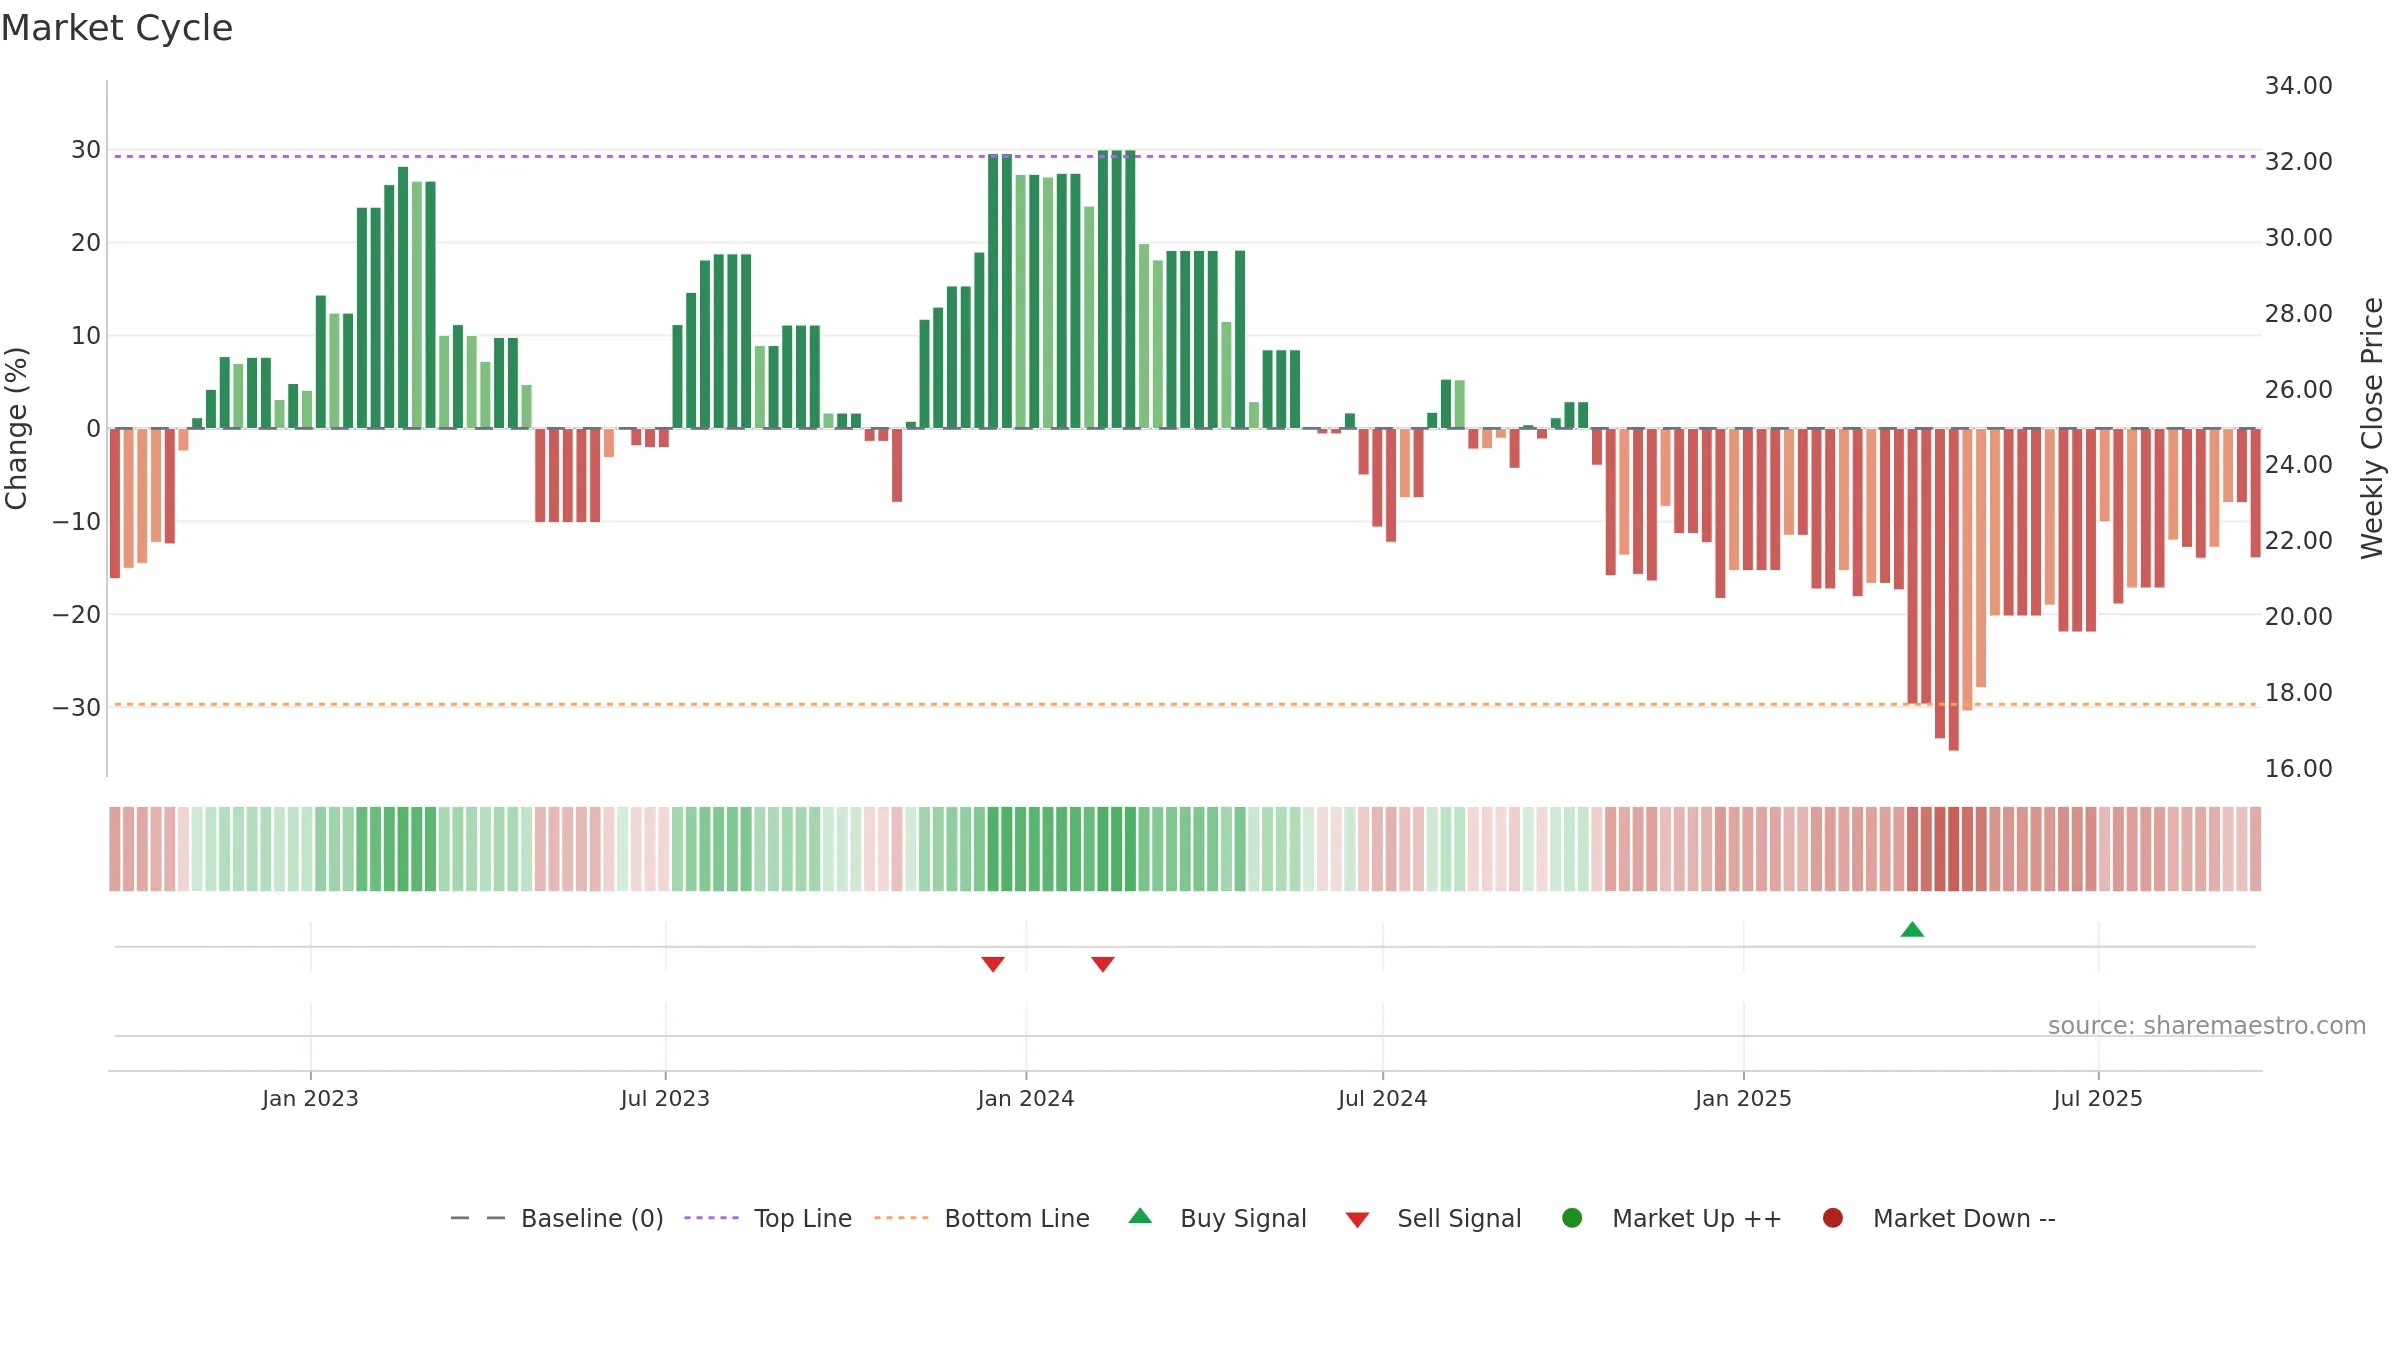
Task: Toggle the Market Up ++ legend entry
Action: click(x=1671, y=1218)
